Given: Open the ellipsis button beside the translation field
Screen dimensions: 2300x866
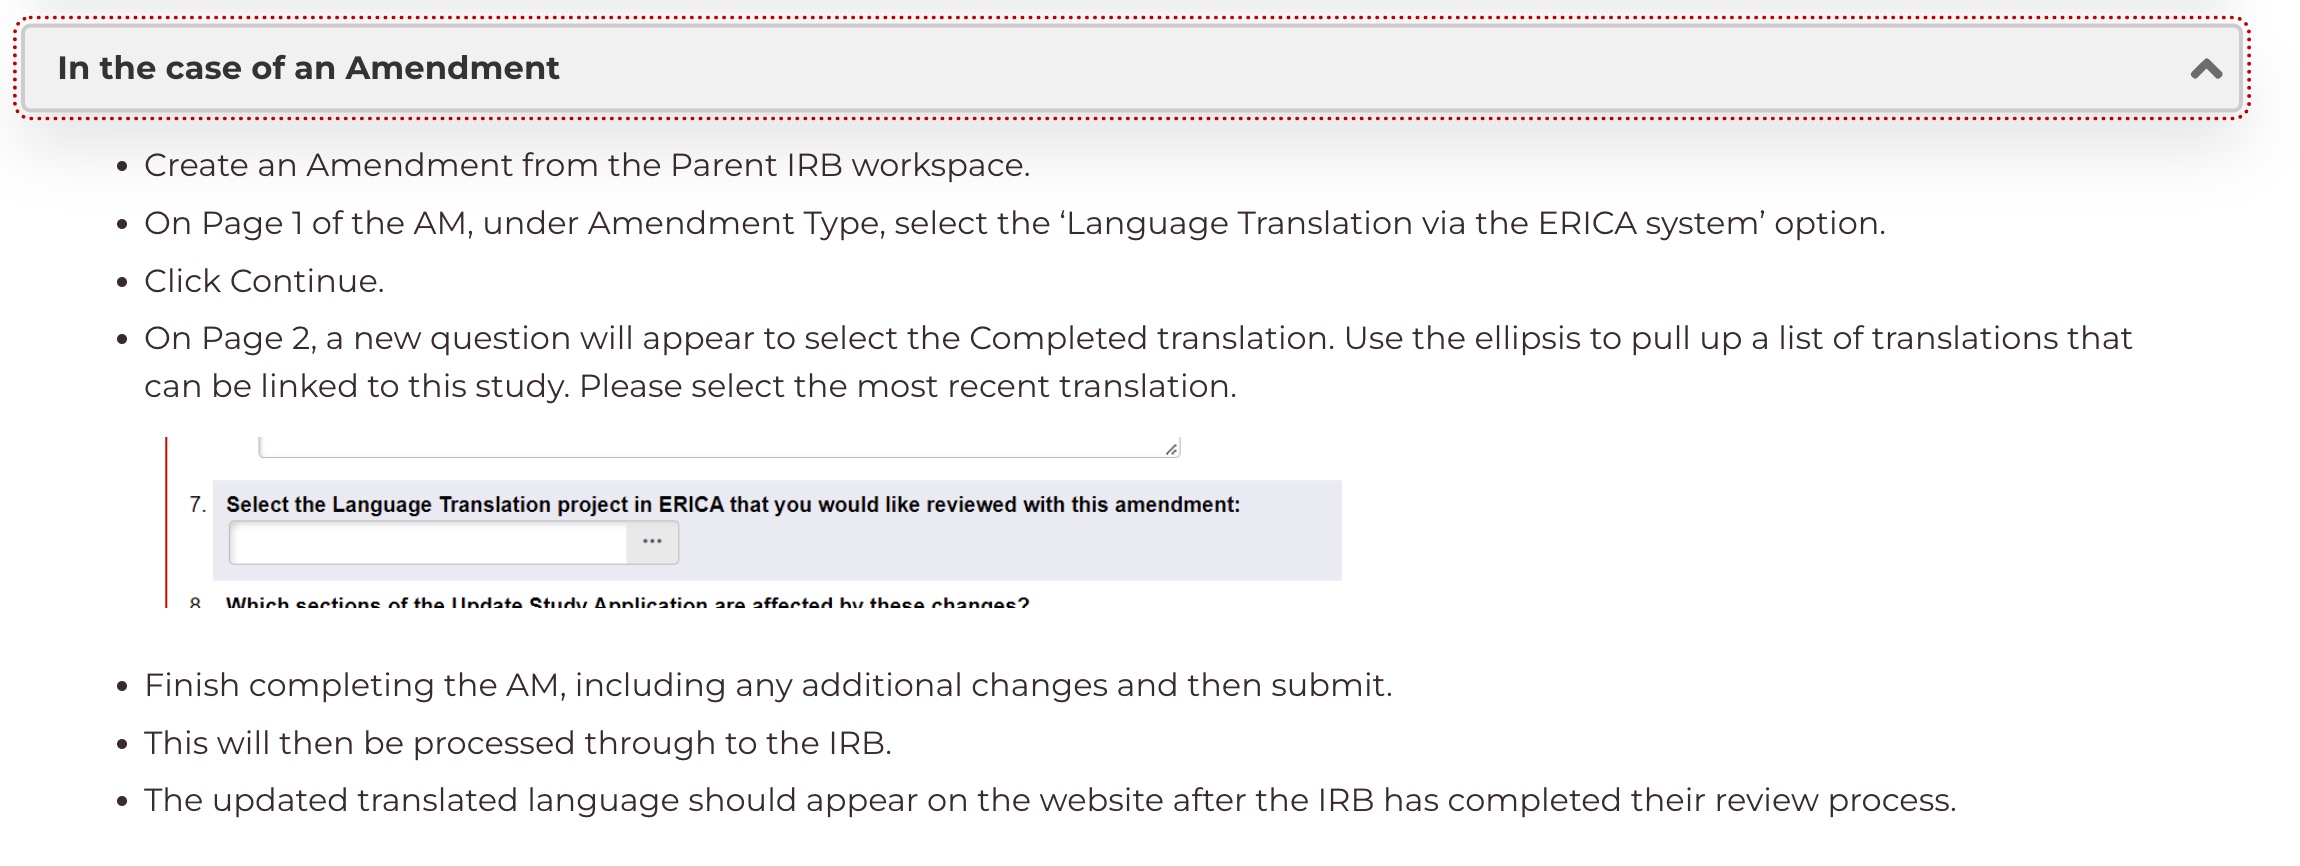Looking at the screenshot, I should click(x=652, y=542).
